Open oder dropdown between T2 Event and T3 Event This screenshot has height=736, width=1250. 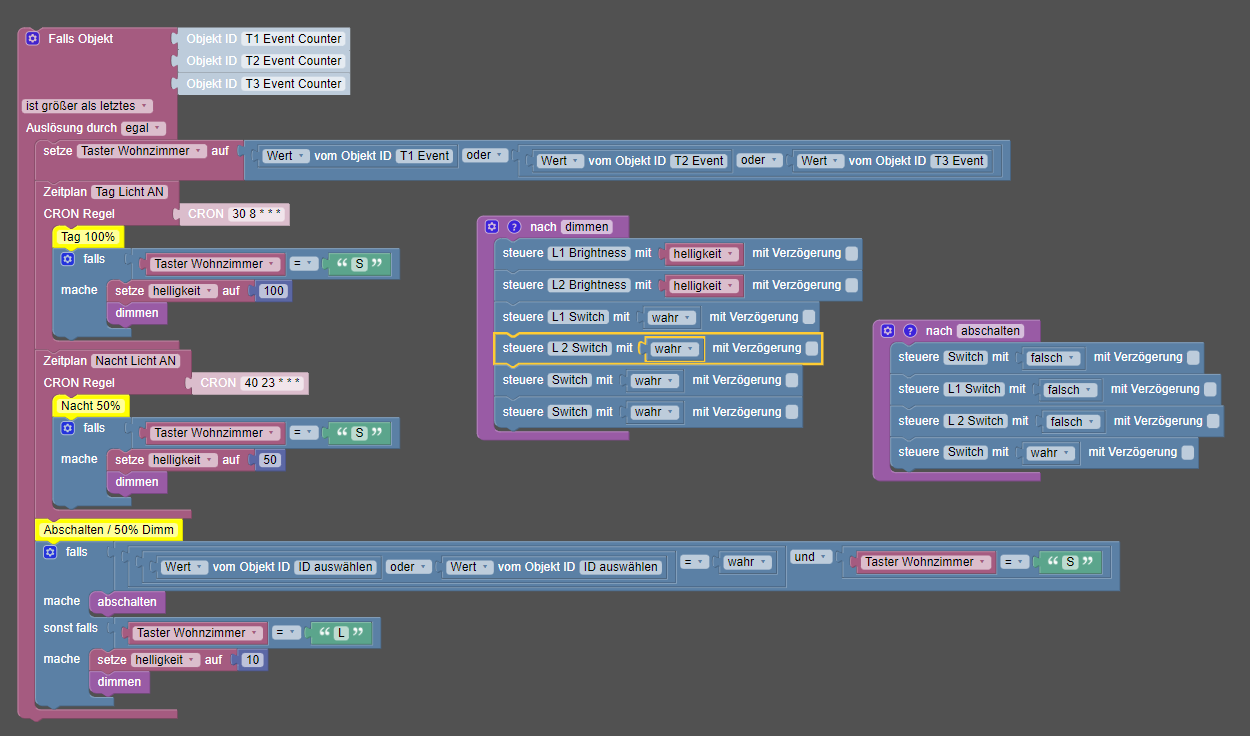pos(760,160)
